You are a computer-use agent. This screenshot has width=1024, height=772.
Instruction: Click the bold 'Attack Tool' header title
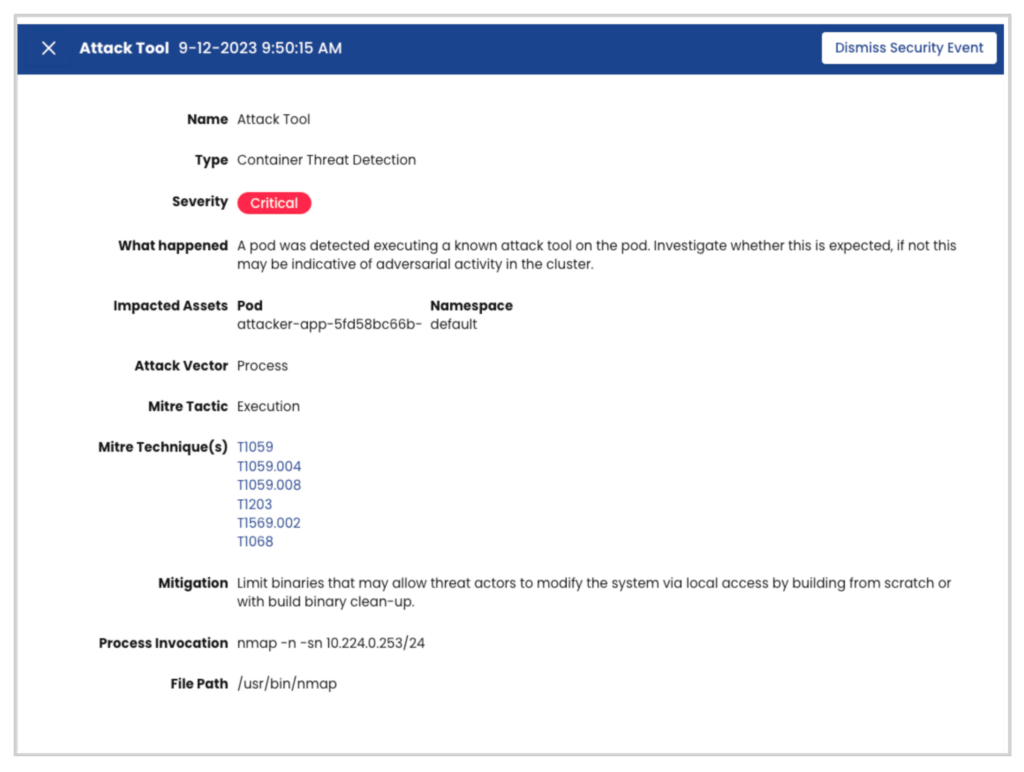click(x=124, y=48)
